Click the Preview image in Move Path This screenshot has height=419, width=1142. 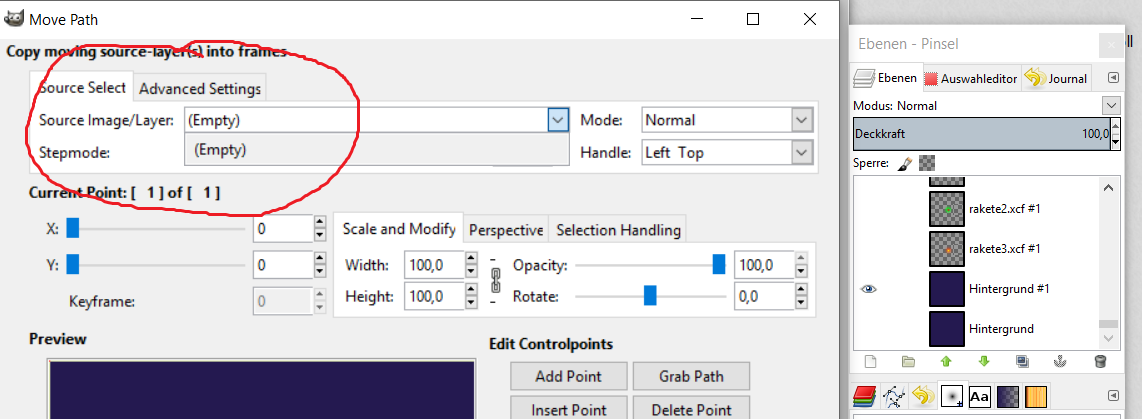pyautogui.click(x=261, y=390)
